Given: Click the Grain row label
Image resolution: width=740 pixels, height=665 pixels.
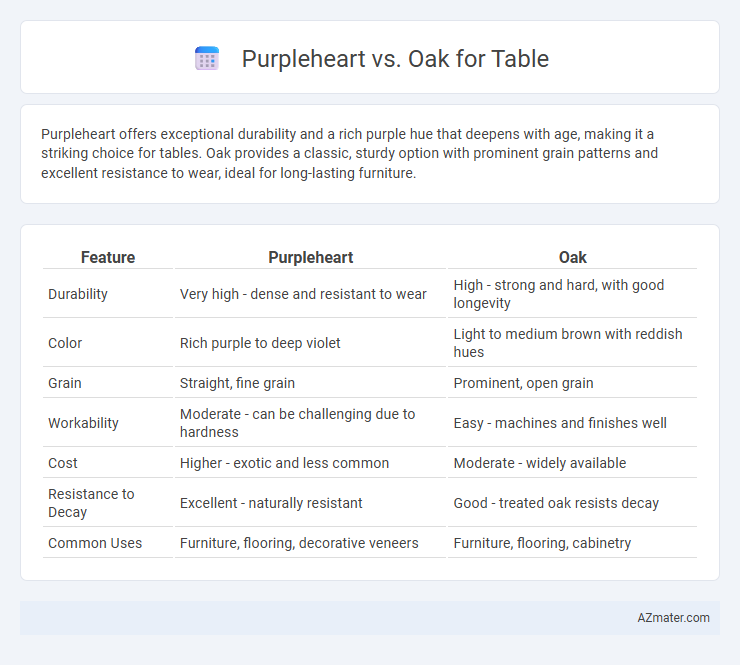Looking at the screenshot, I should (x=65, y=383).
